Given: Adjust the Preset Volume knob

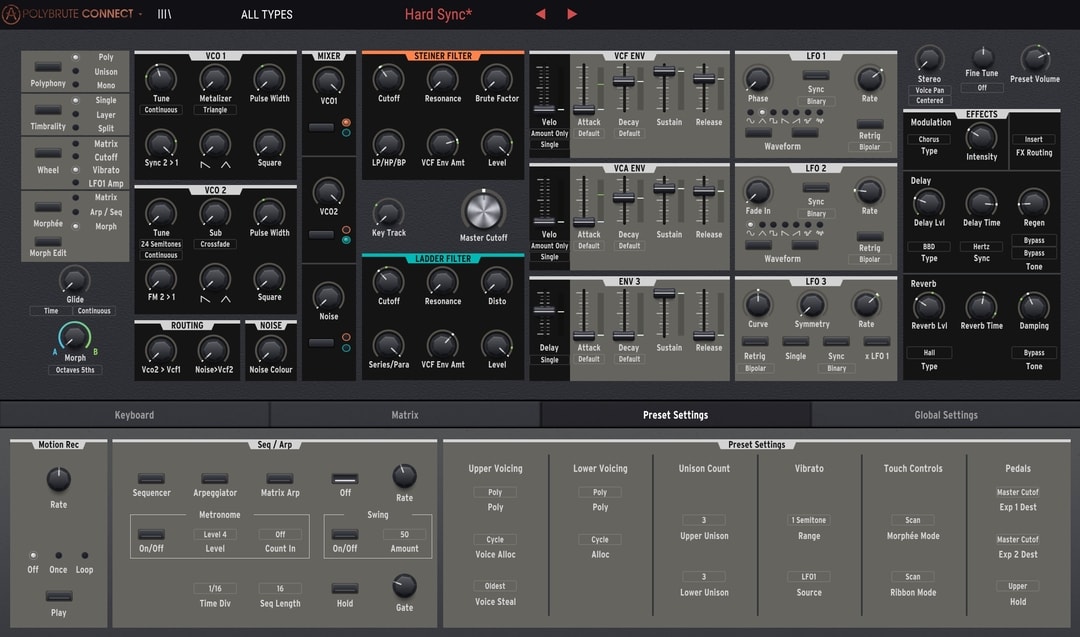Looking at the screenshot, I should [x=1035, y=59].
